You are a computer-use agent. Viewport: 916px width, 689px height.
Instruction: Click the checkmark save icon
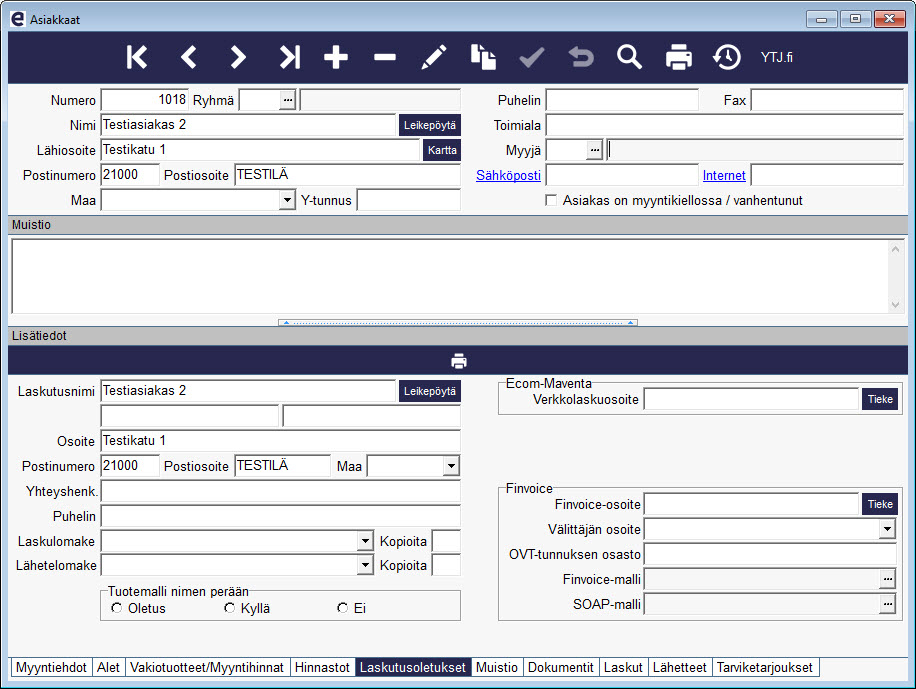tap(532, 57)
